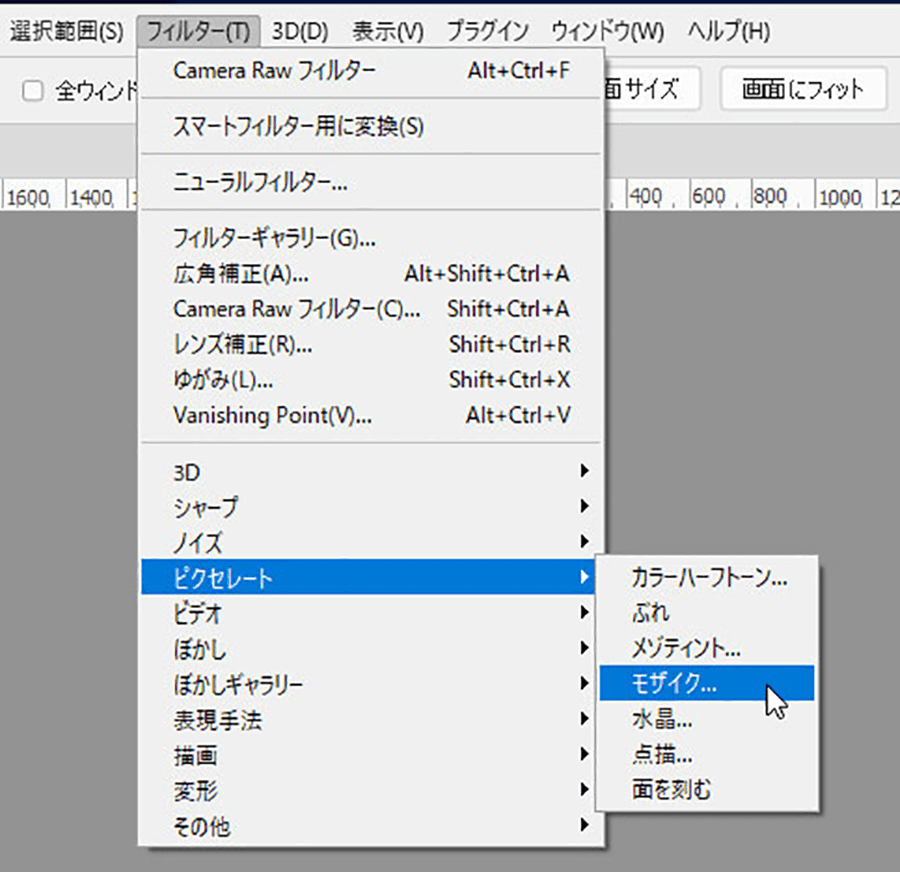The image size is (900, 872).
Task: Close the フィルター(T) menu
Action: pos(198,31)
